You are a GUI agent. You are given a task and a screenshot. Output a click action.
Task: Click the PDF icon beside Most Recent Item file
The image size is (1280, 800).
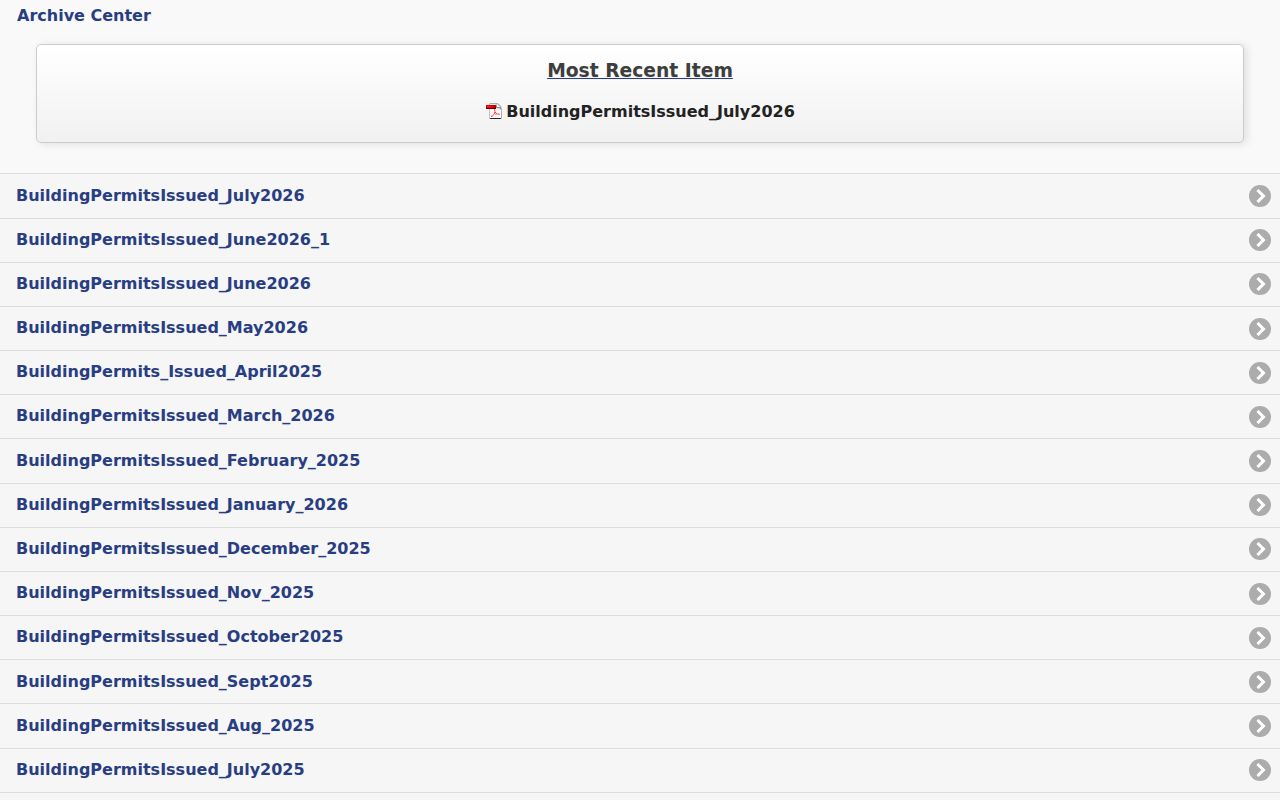point(494,111)
